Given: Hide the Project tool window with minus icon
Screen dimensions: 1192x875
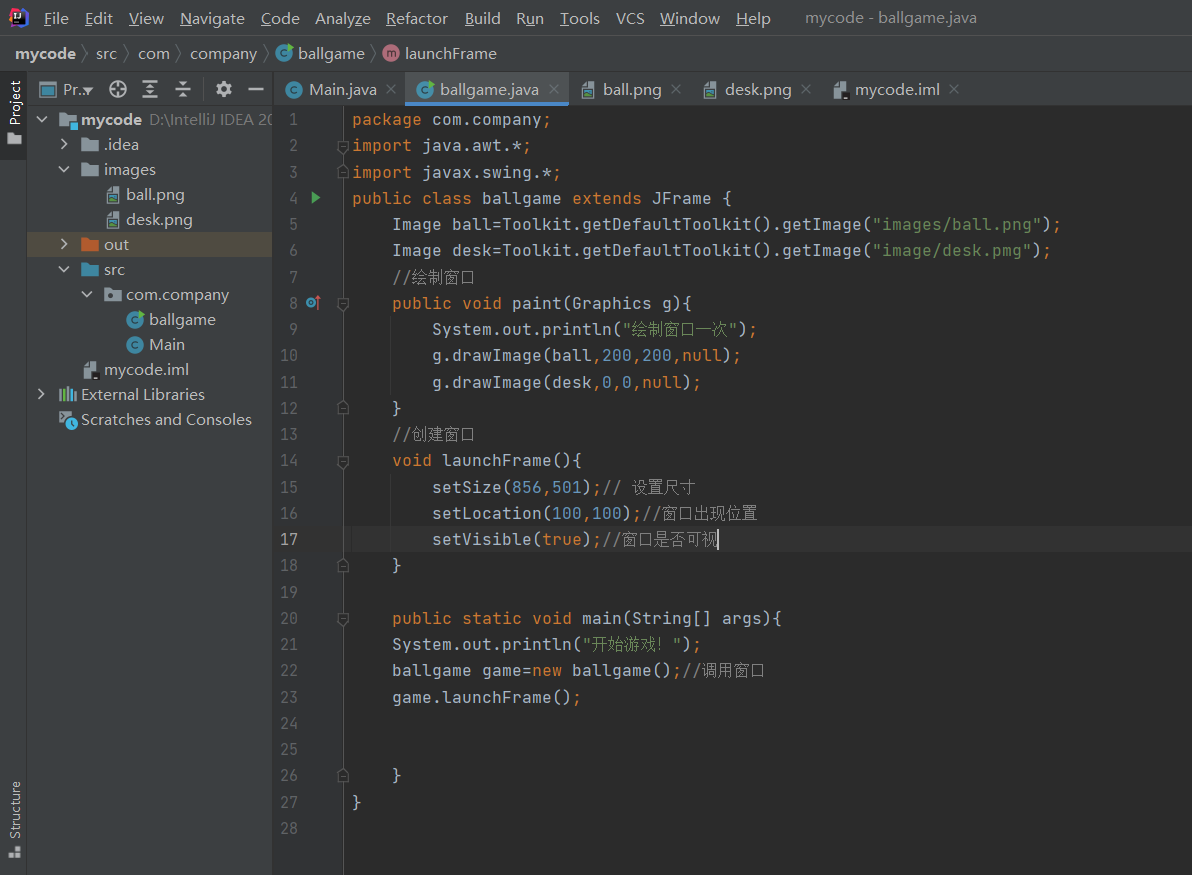Looking at the screenshot, I should pyautogui.click(x=256, y=89).
